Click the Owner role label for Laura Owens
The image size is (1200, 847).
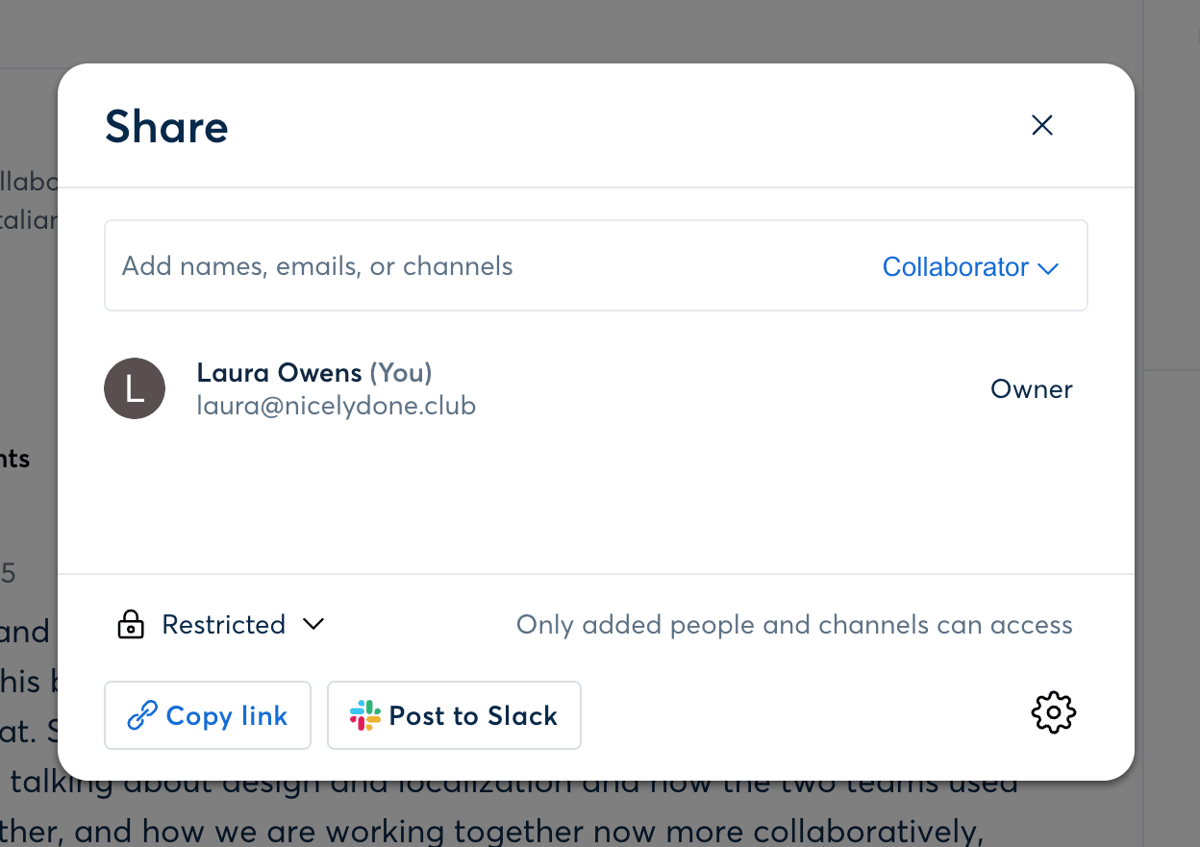(x=1031, y=389)
